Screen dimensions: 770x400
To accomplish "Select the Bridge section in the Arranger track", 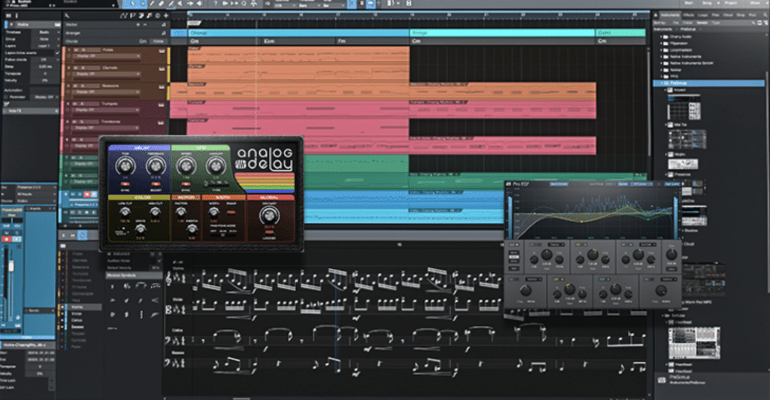I will [x=502, y=33].
